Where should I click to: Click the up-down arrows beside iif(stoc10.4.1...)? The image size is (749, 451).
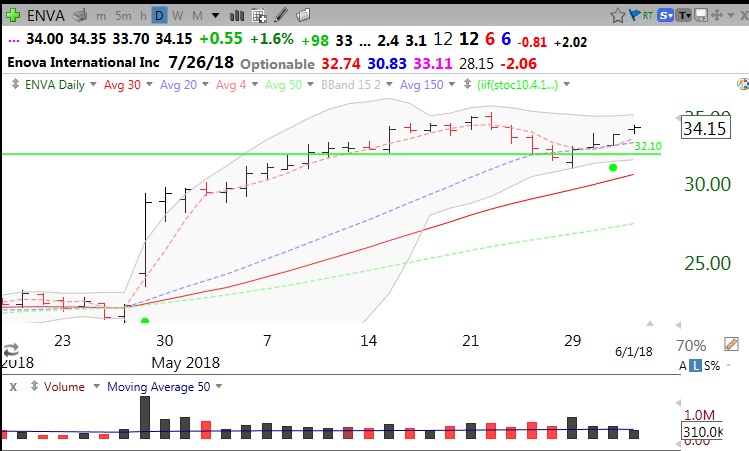[x=467, y=85]
